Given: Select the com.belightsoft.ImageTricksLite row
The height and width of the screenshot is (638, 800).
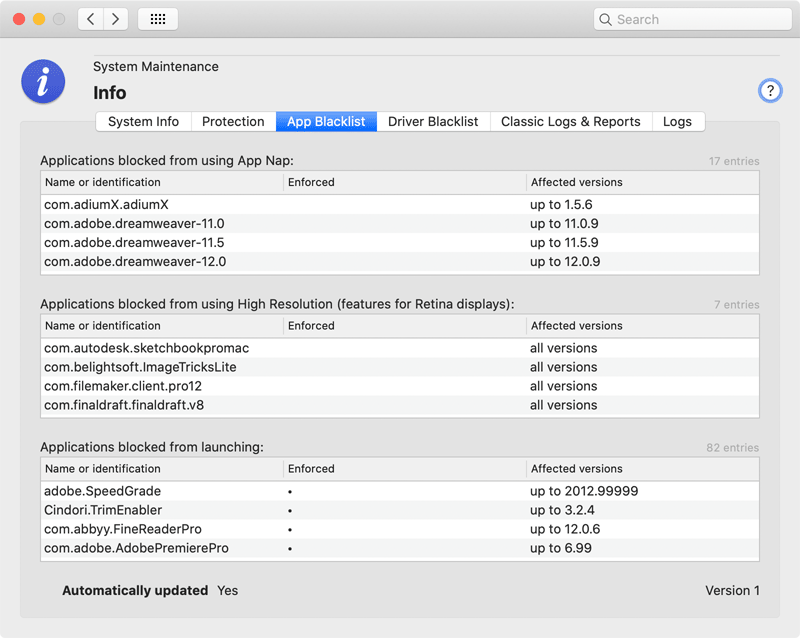Looking at the screenshot, I should click(400, 367).
